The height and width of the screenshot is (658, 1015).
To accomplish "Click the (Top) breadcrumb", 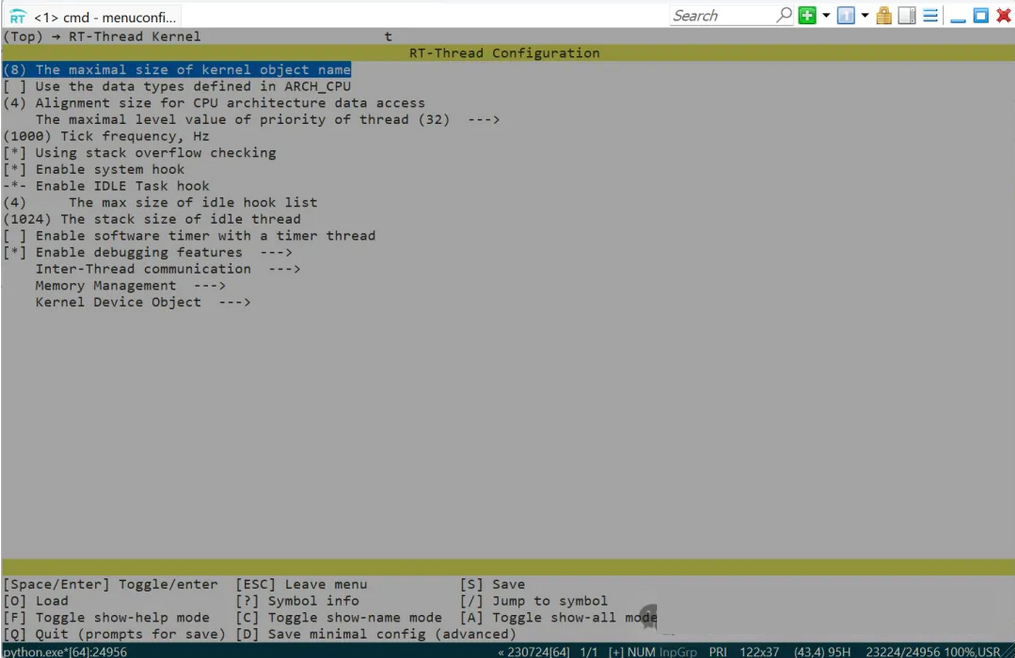I will click(x=23, y=36).
